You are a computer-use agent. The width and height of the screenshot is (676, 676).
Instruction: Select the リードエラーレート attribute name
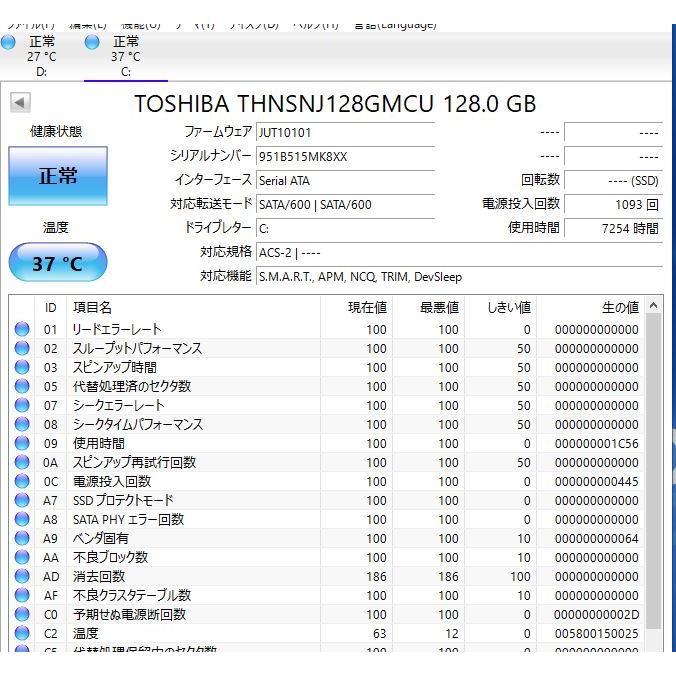click(117, 329)
